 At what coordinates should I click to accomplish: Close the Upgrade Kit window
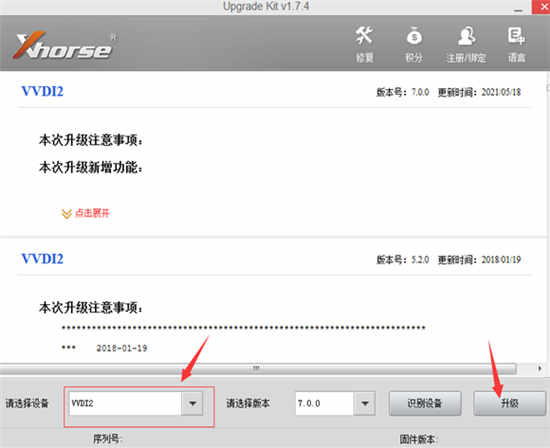coord(541,7)
